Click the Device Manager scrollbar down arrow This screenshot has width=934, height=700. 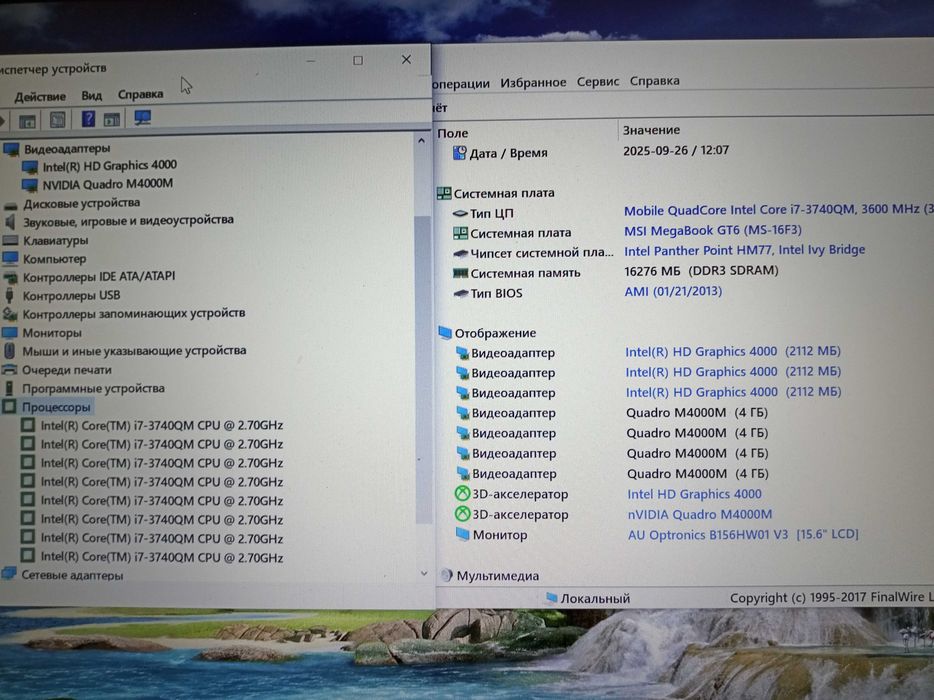point(424,573)
